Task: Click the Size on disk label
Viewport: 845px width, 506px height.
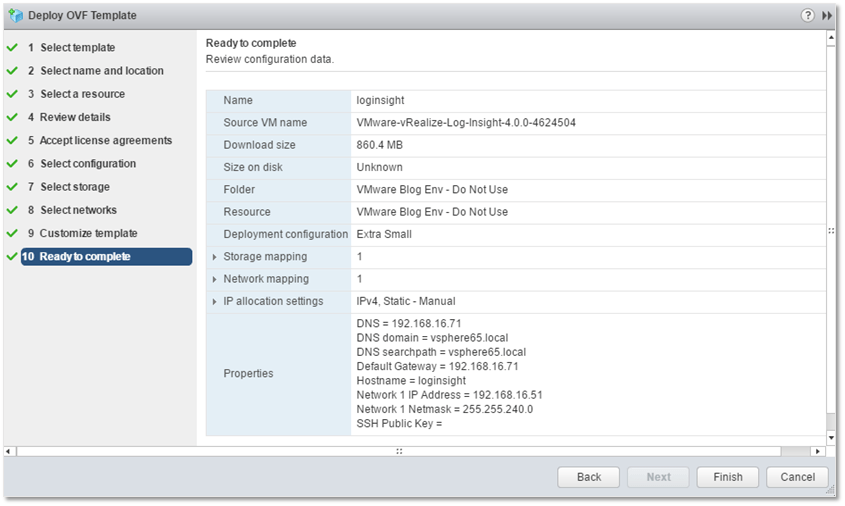Action: click(x=253, y=167)
